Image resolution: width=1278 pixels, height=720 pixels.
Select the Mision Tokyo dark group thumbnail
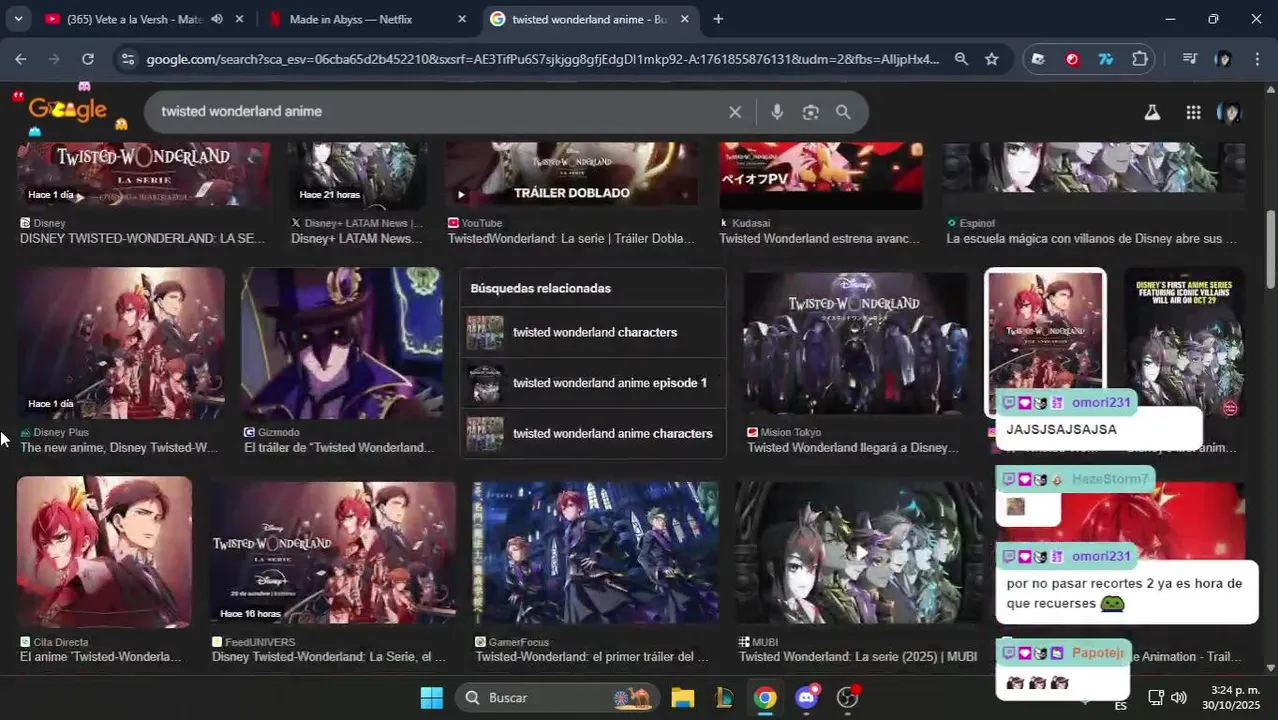tap(855, 343)
